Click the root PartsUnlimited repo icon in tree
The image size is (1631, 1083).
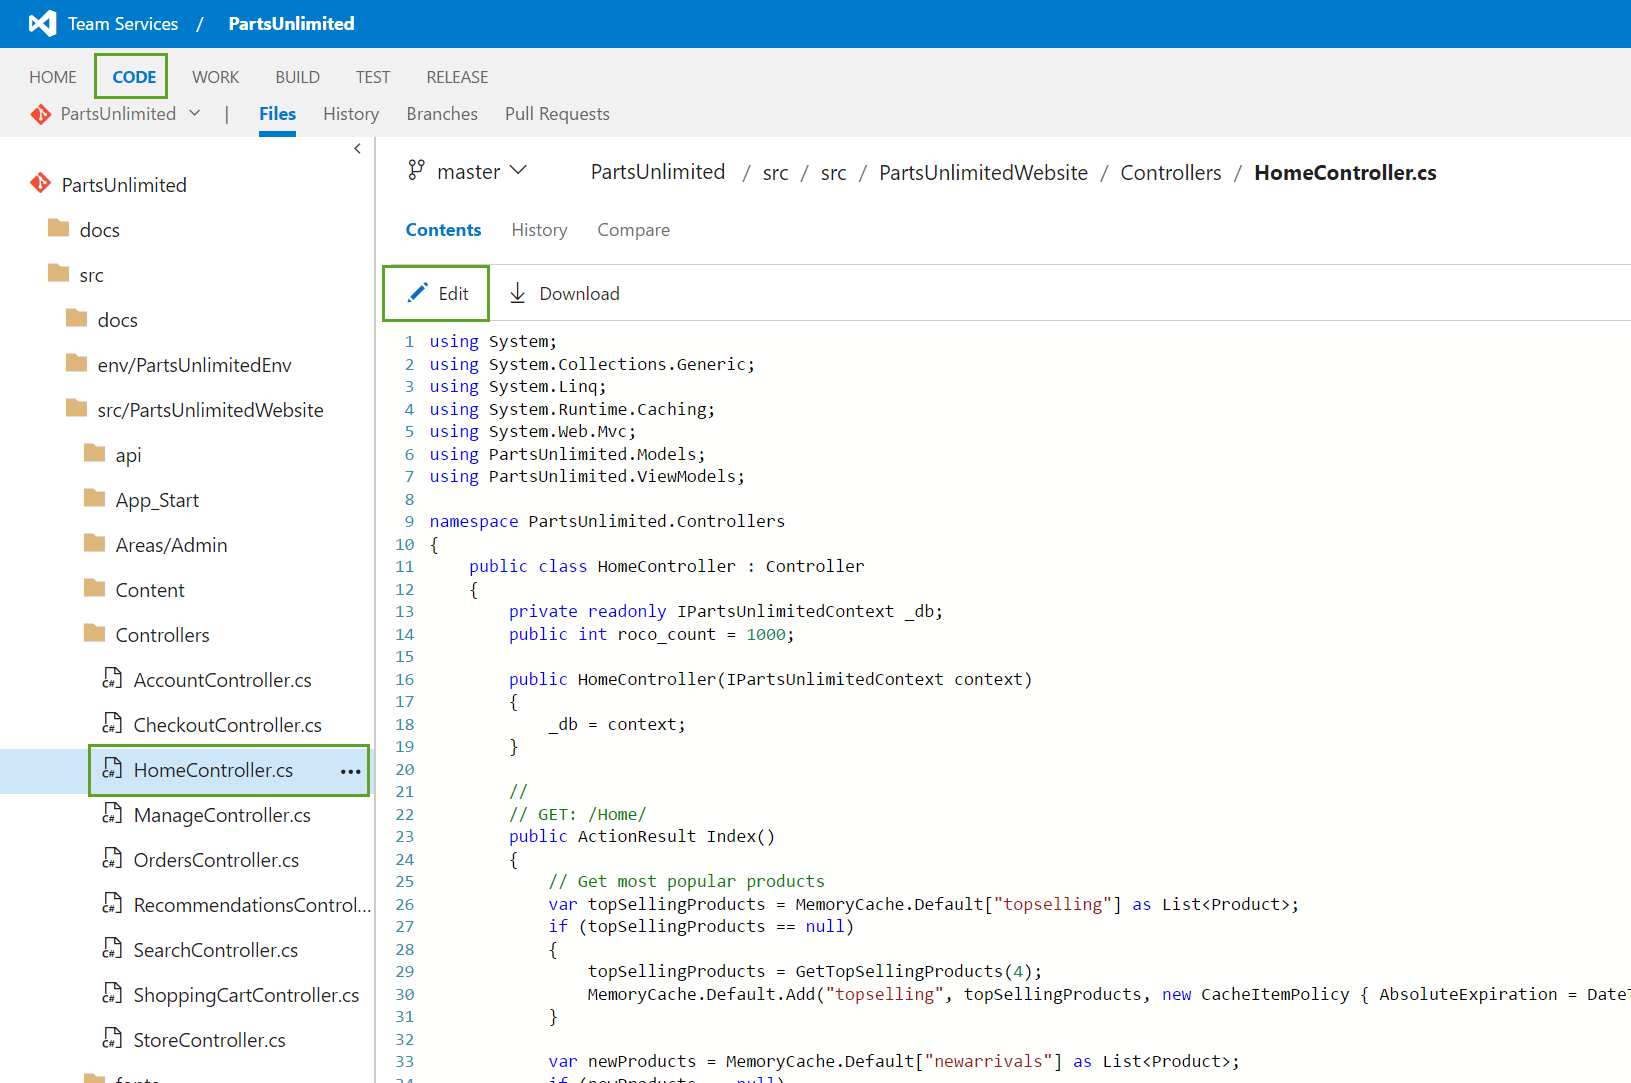[x=40, y=183]
